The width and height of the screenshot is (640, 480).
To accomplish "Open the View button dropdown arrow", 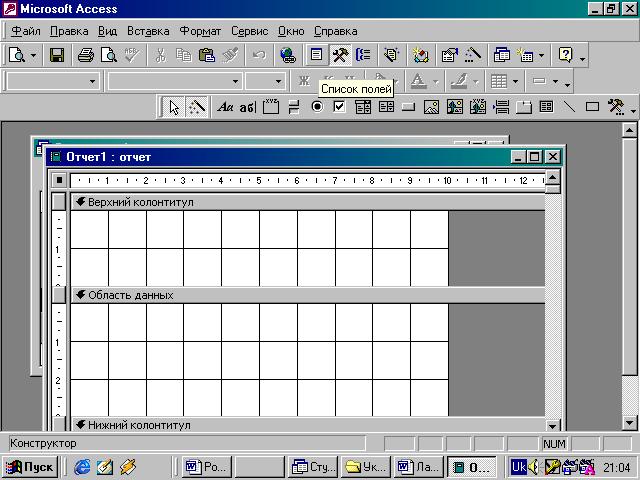I will coord(35,56).
